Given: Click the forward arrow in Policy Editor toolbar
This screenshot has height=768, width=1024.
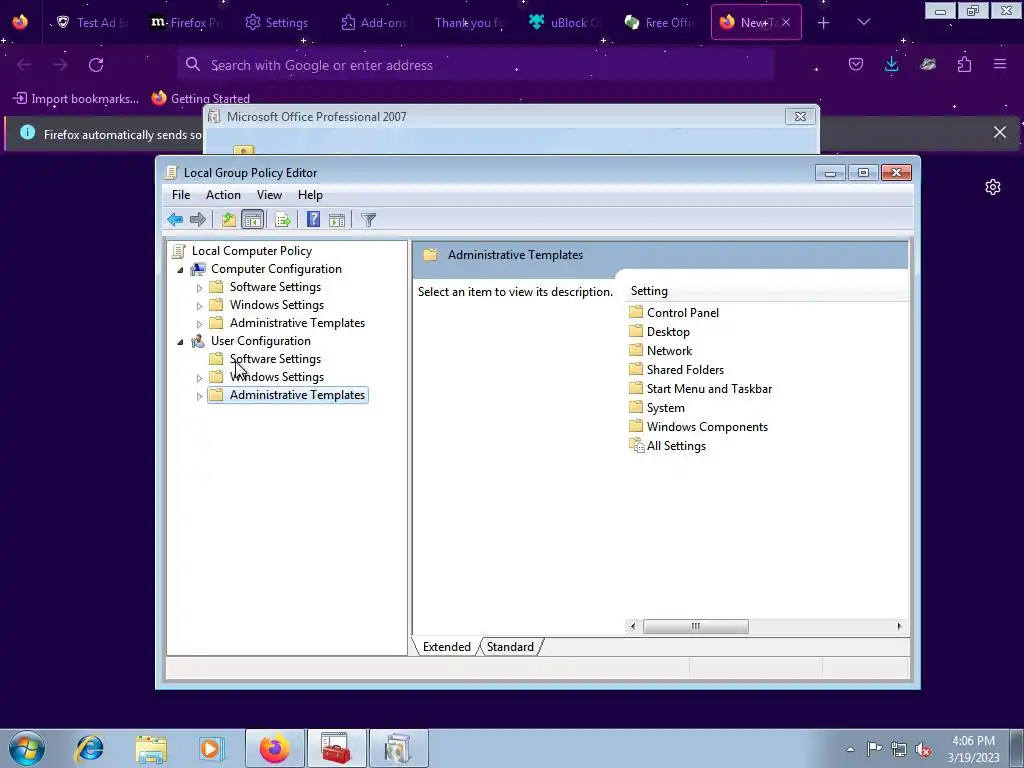Looking at the screenshot, I should (x=197, y=219).
